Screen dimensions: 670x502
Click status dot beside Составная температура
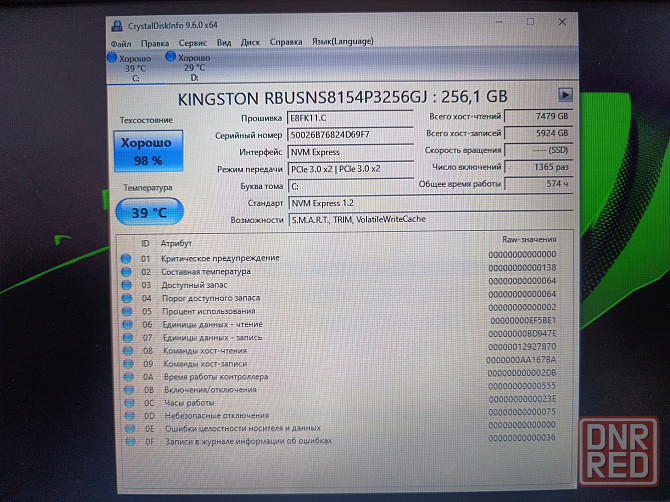point(126,272)
